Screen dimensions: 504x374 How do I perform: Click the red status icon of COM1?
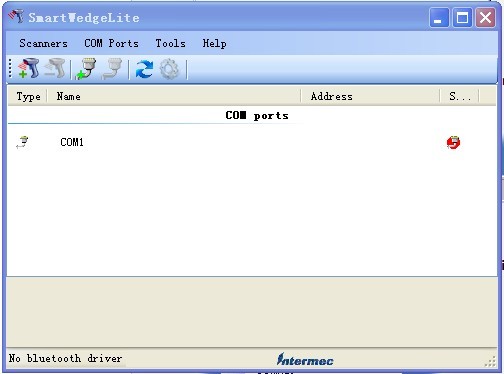(453, 142)
